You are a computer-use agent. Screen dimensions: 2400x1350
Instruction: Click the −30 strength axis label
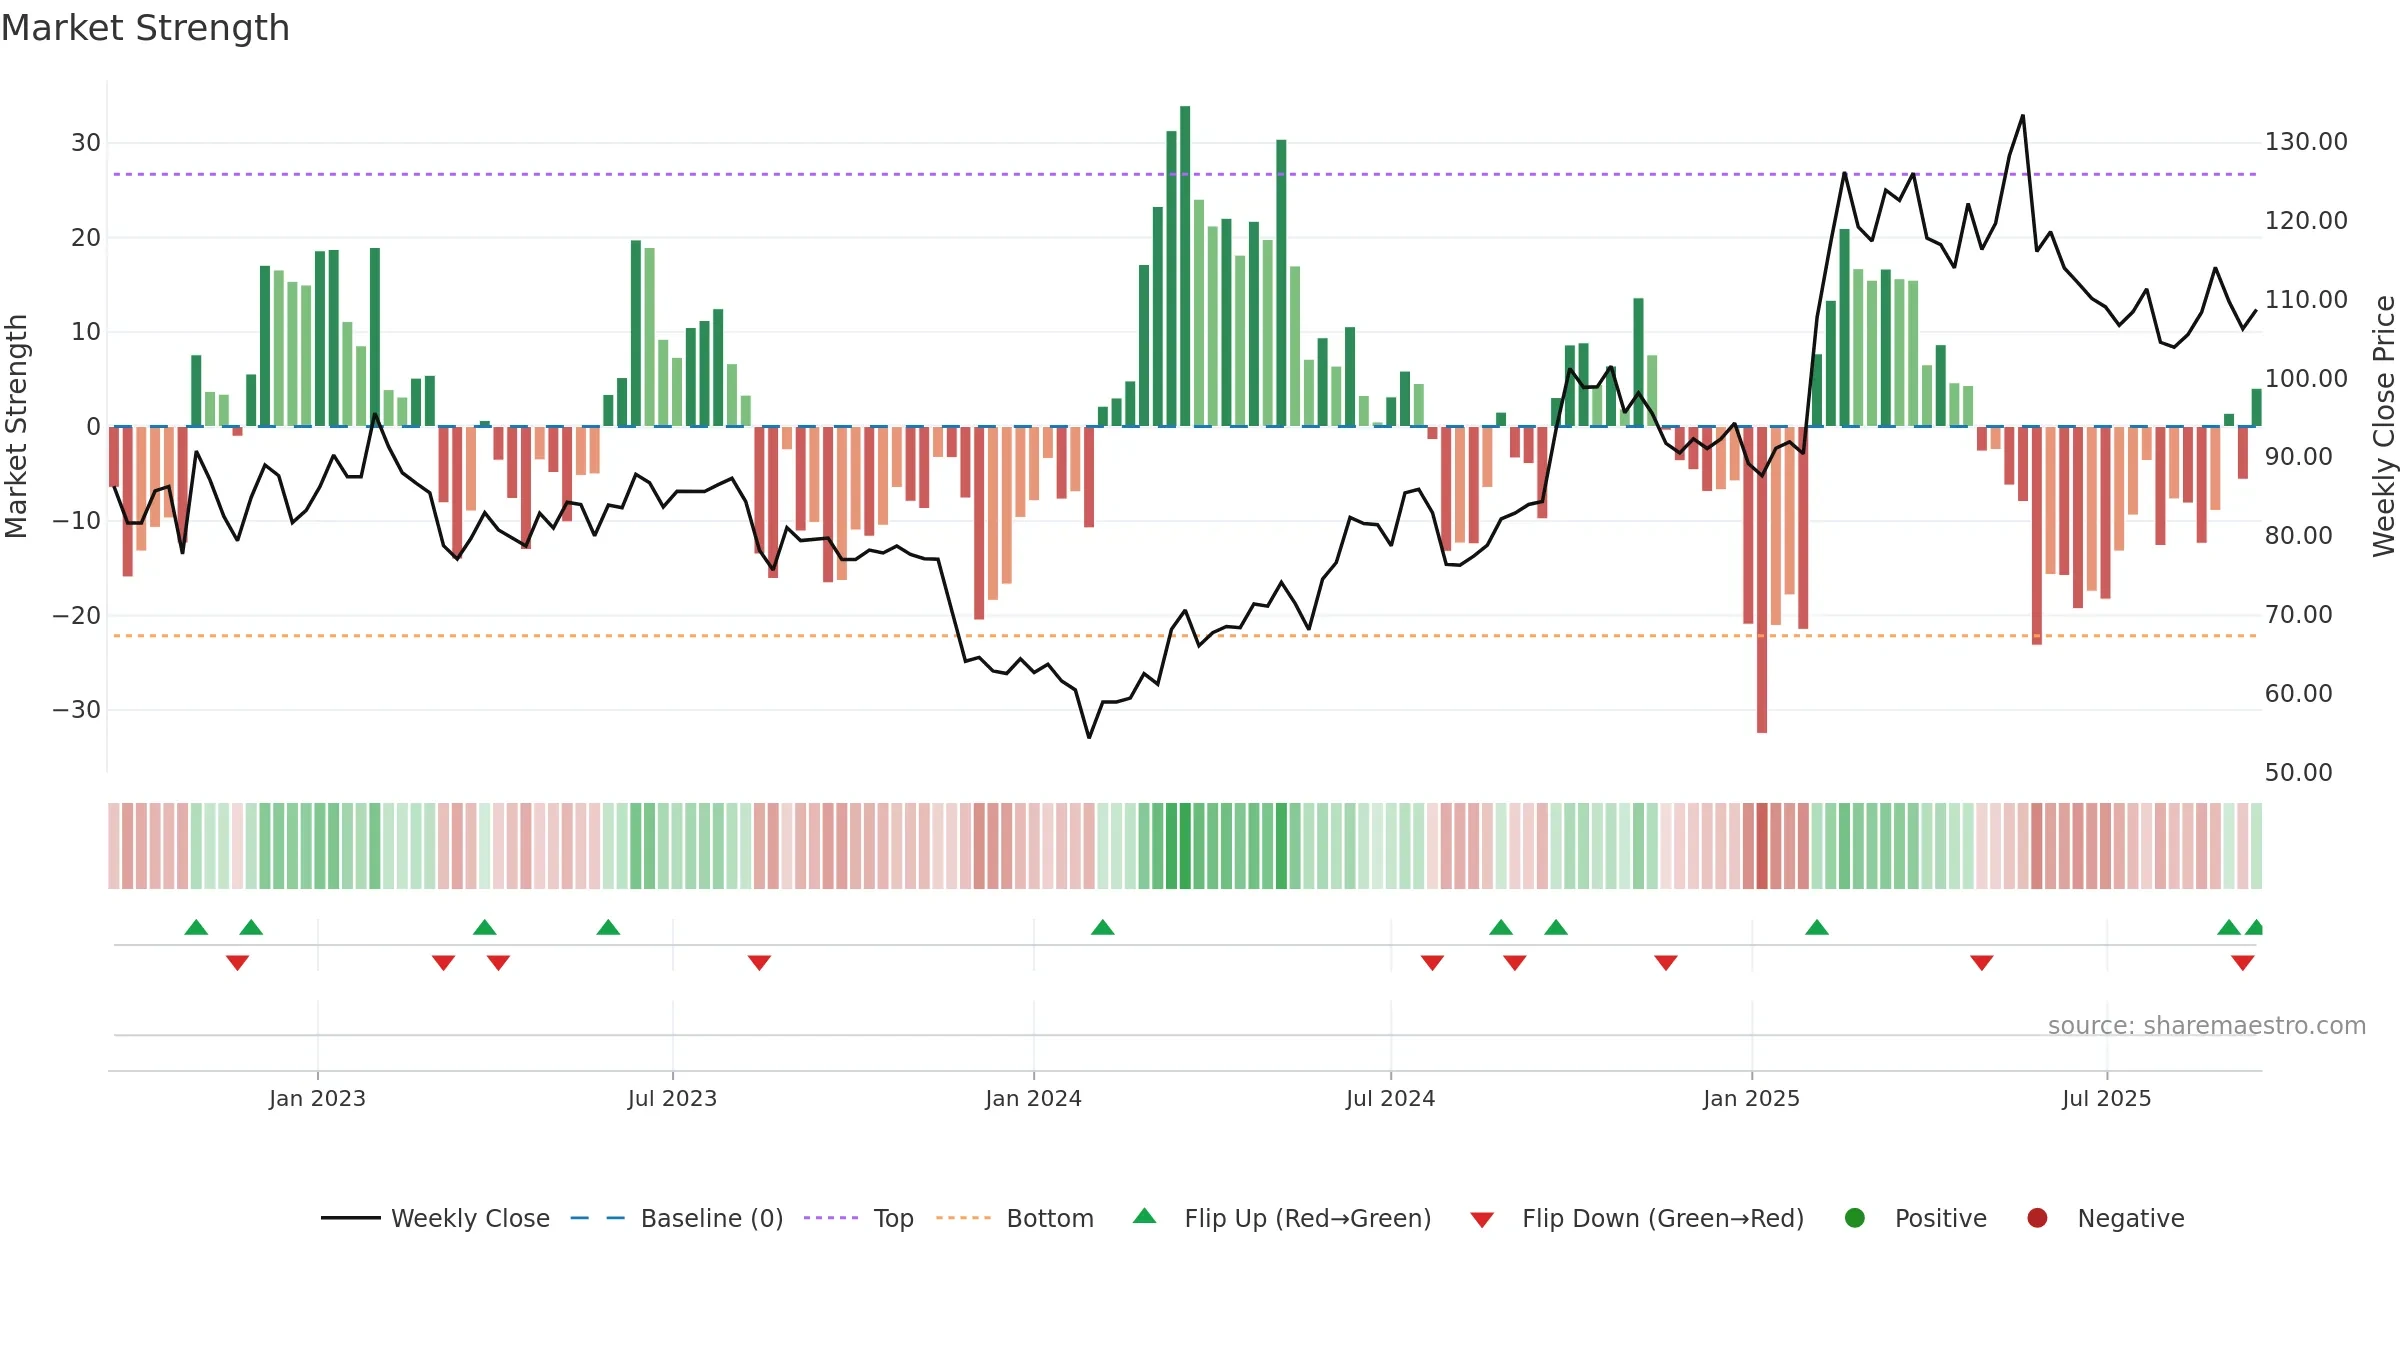click(x=77, y=710)
